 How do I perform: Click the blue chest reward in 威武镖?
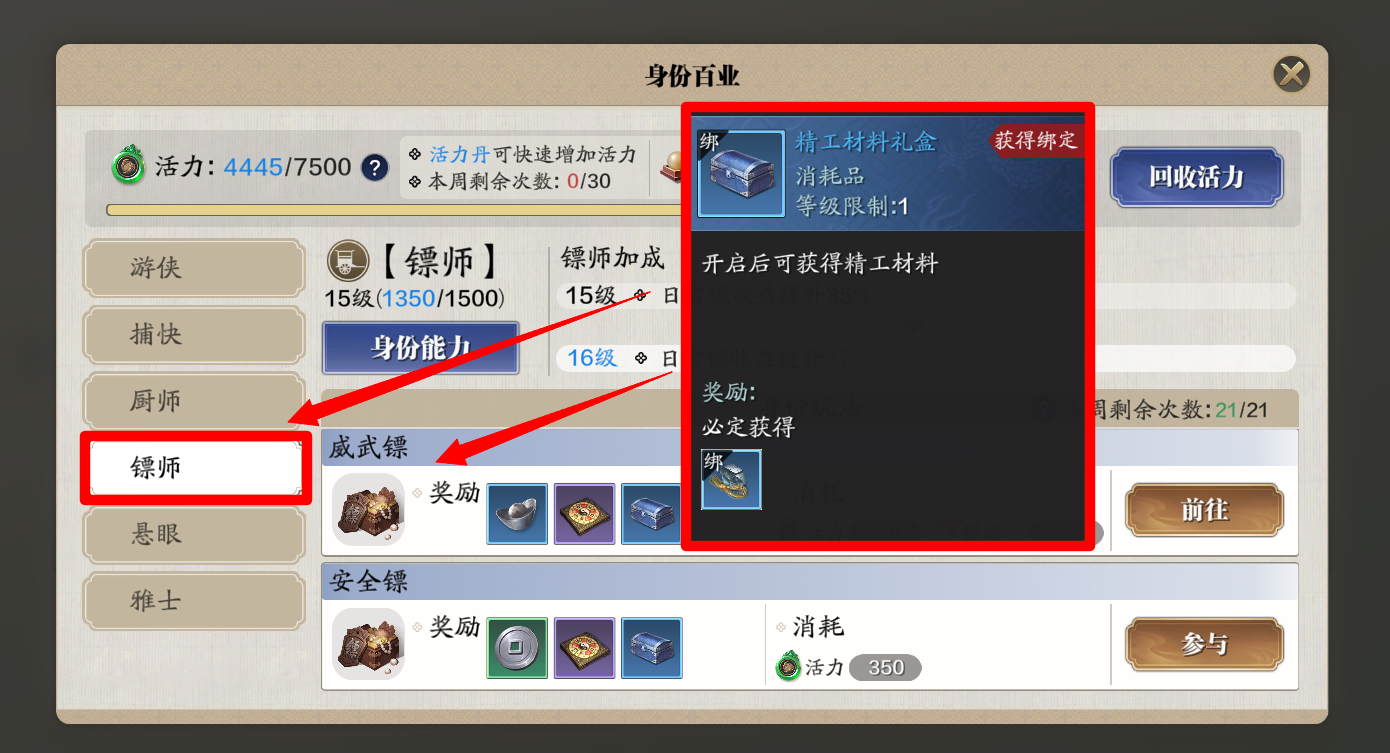[651, 514]
